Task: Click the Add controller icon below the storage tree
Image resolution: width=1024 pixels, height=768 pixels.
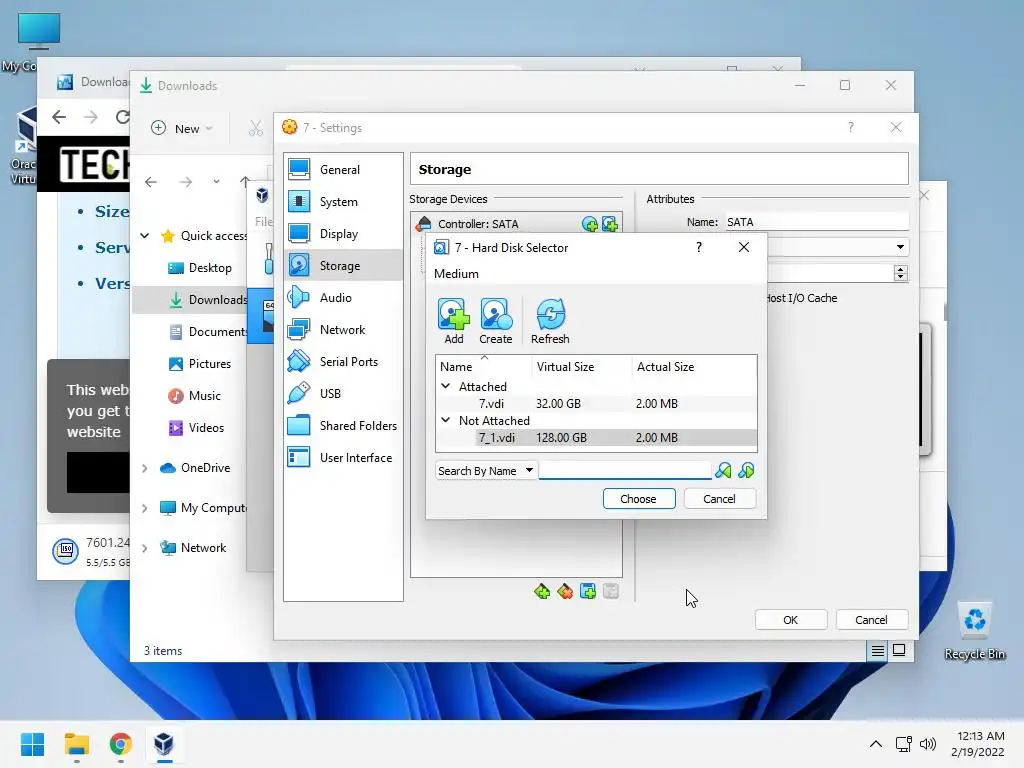Action: pos(542,592)
